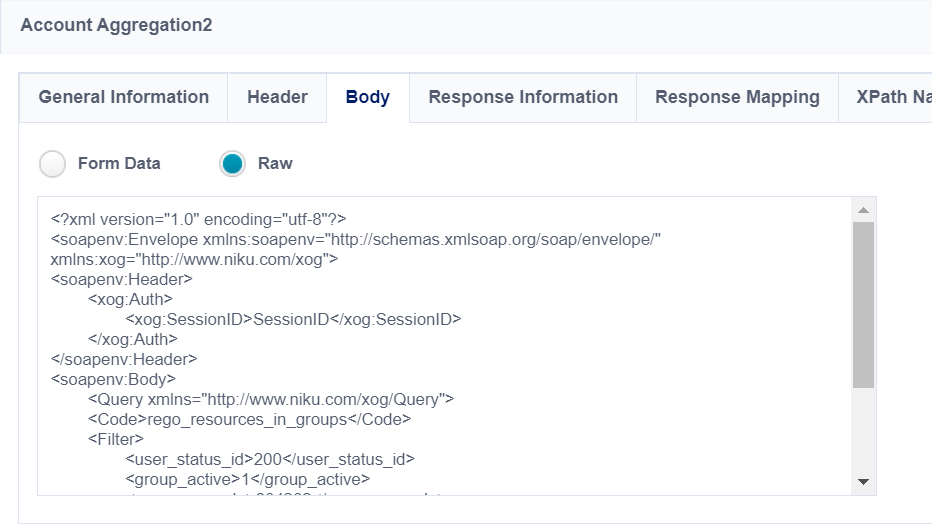Viewport: 932px width, 525px height.
Task: Place cursor on the user_status_id line
Action: point(269,459)
